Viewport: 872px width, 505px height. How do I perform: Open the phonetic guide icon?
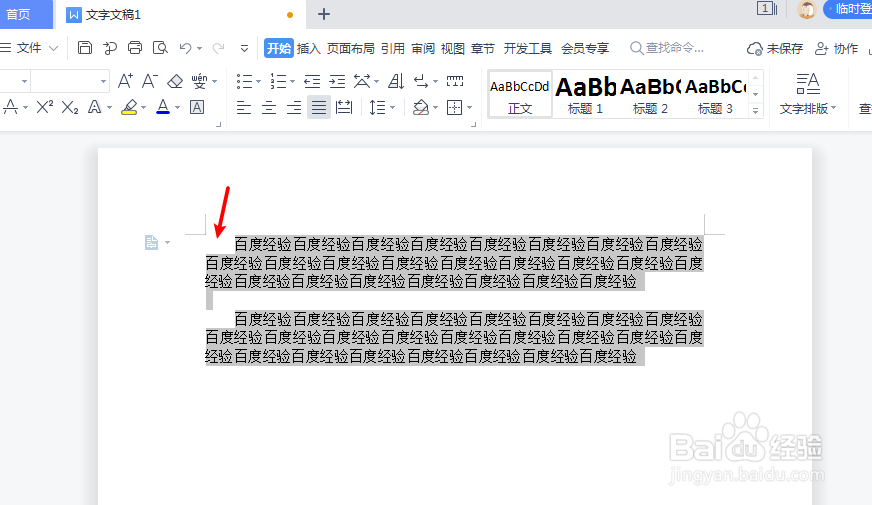click(x=199, y=81)
